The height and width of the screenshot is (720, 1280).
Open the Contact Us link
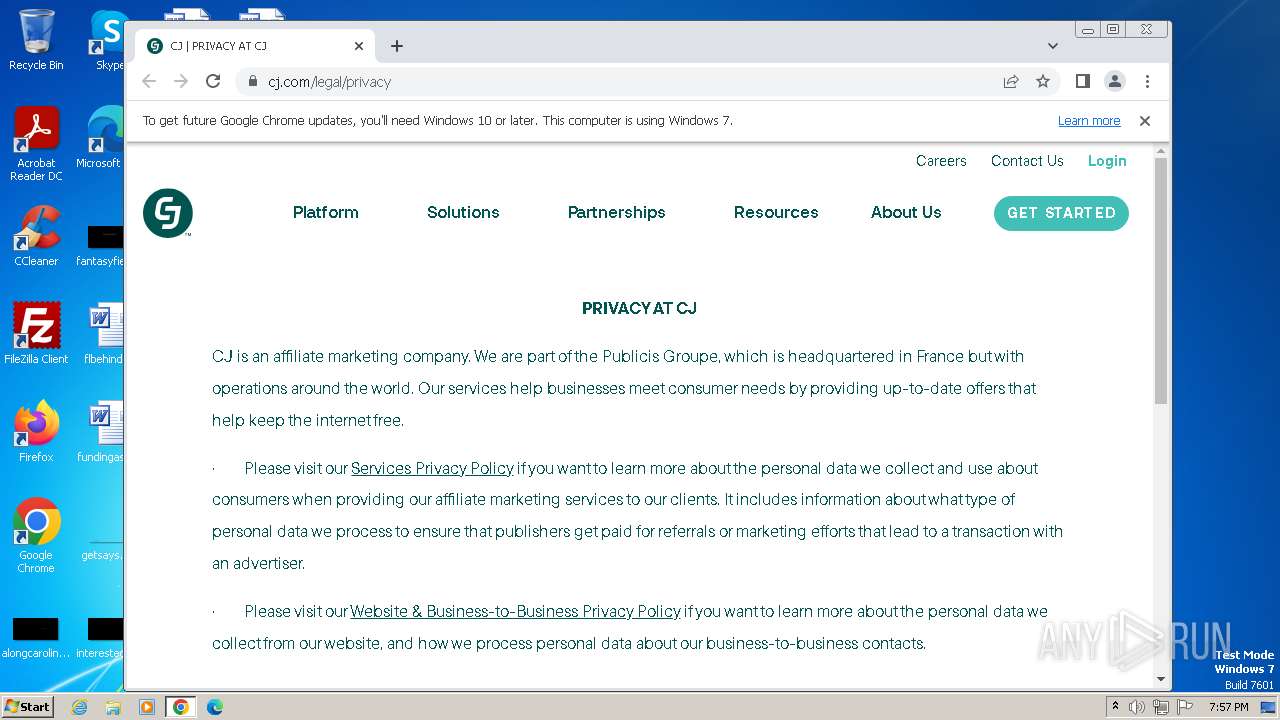1027,161
